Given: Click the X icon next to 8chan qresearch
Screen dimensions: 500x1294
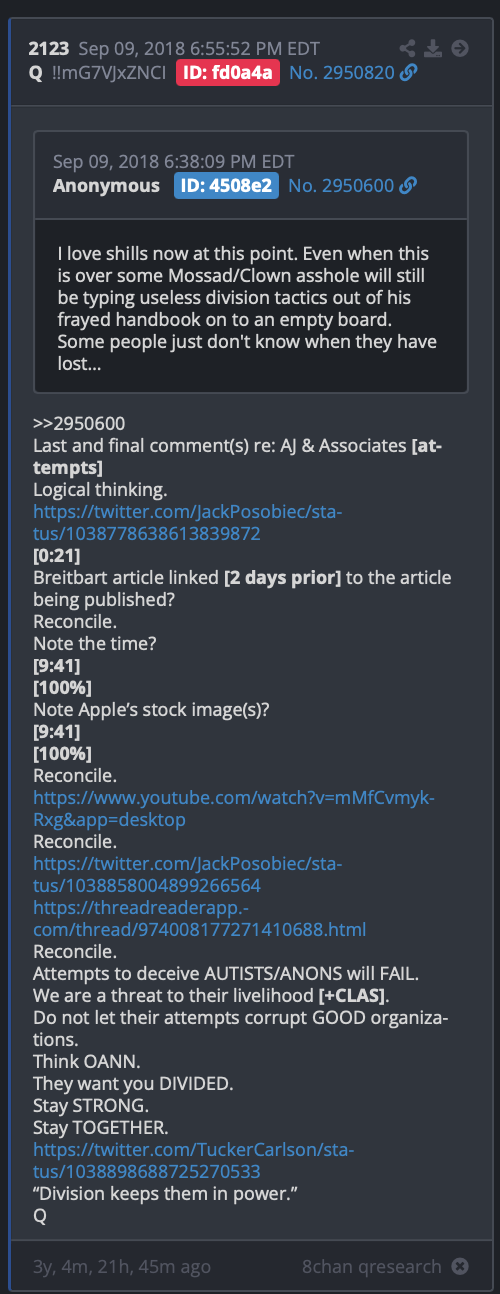Looking at the screenshot, I should (x=460, y=1266).
